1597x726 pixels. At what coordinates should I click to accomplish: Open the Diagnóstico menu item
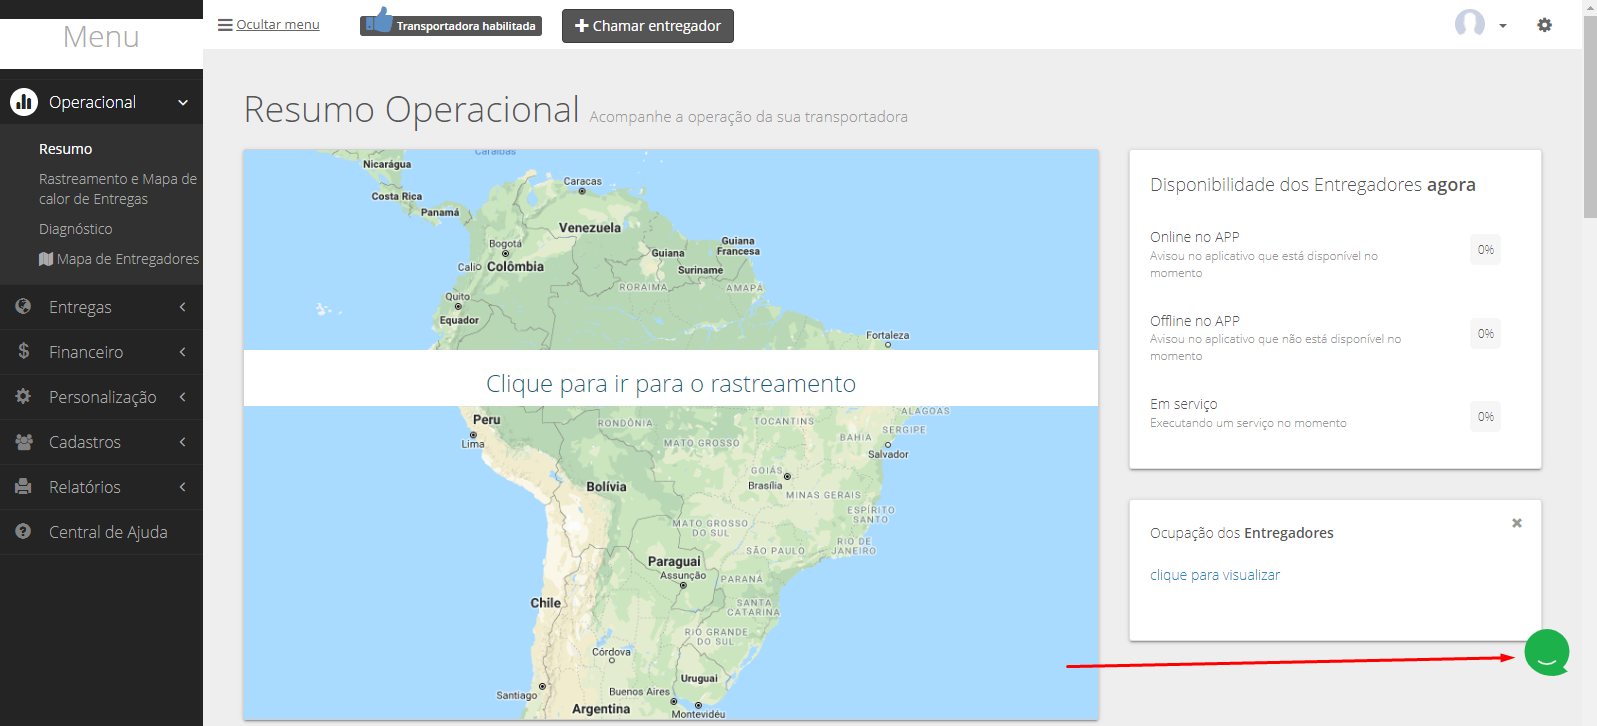click(x=76, y=229)
